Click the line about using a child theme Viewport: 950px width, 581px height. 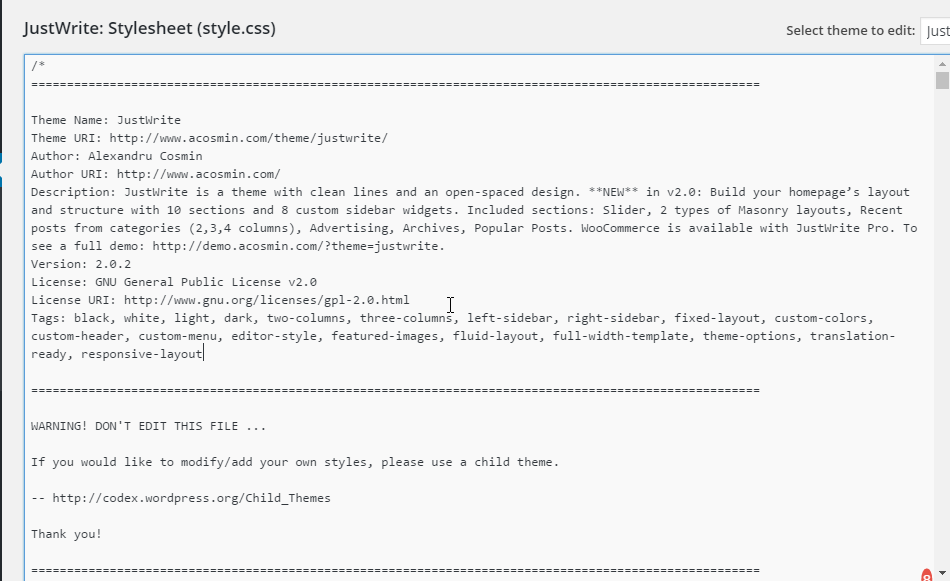pos(295,462)
